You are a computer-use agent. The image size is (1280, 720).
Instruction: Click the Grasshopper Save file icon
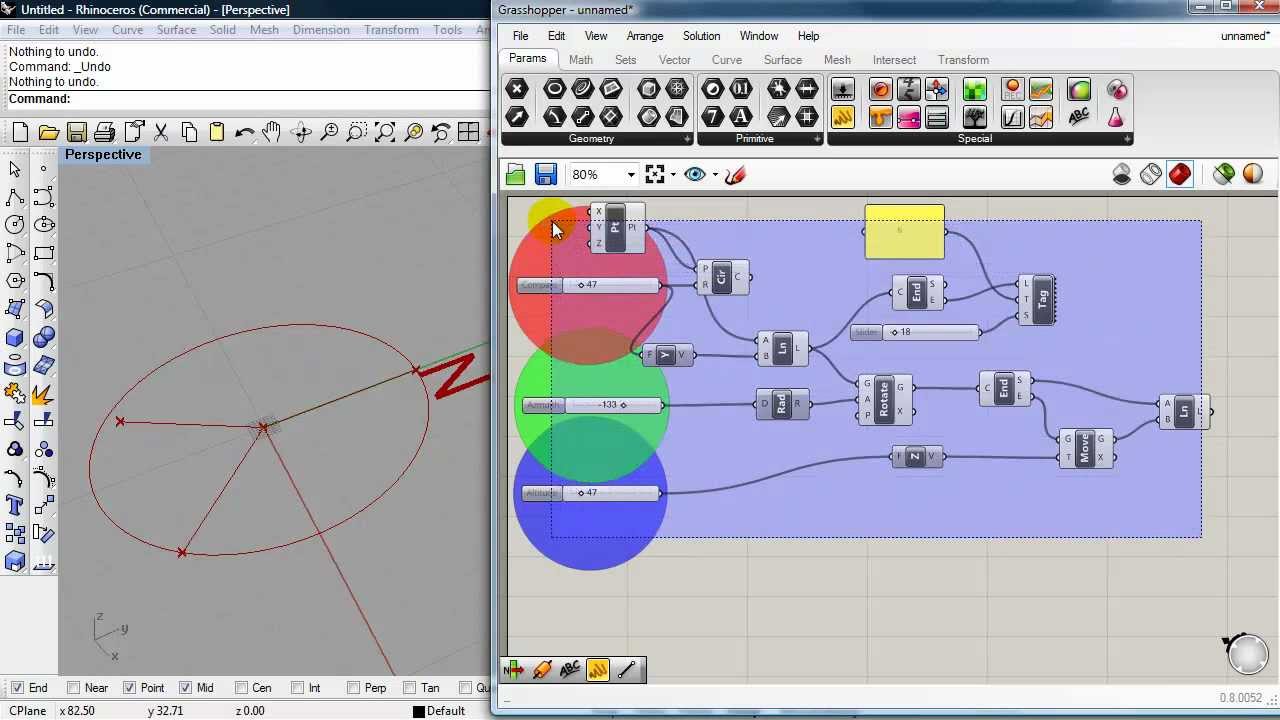[x=545, y=175]
